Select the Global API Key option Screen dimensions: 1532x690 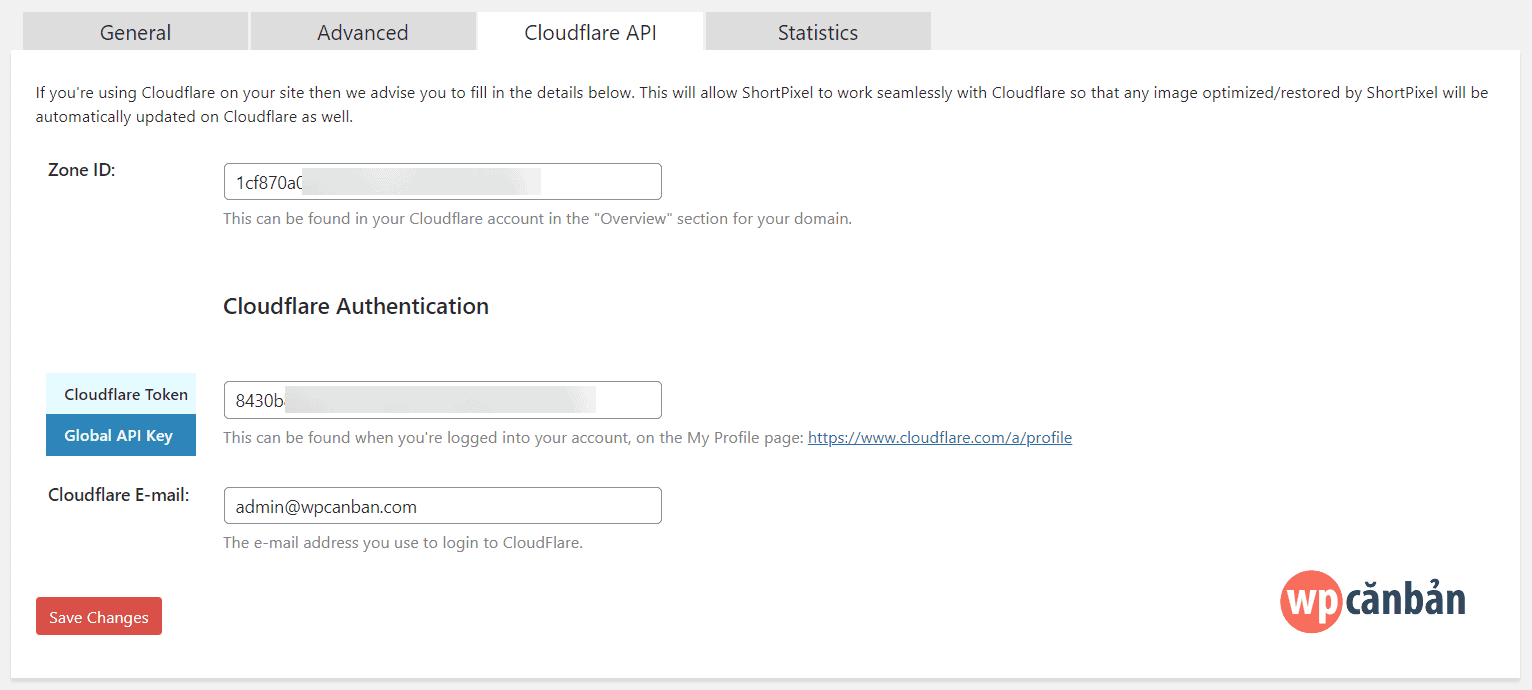[x=121, y=435]
